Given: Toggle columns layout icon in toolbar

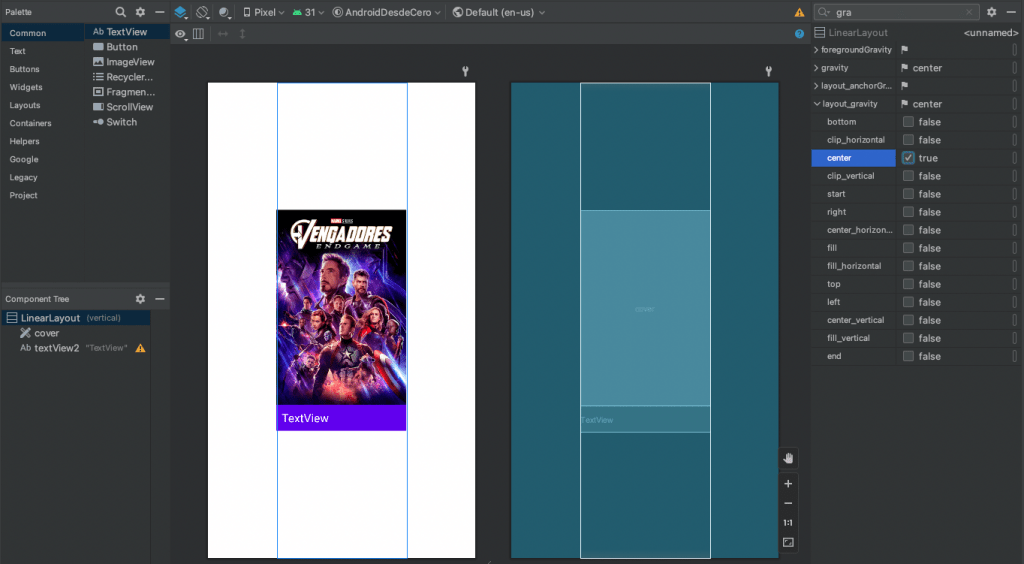Looking at the screenshot, I should point(199,34).
